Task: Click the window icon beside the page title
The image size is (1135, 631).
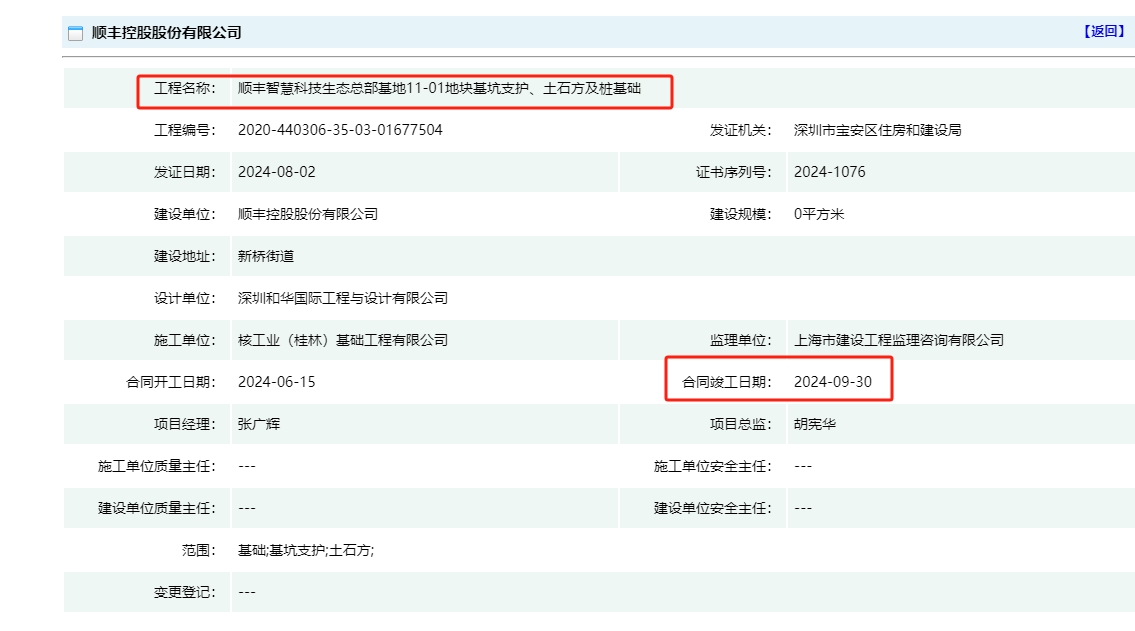Action: click(x=75, y=33)
